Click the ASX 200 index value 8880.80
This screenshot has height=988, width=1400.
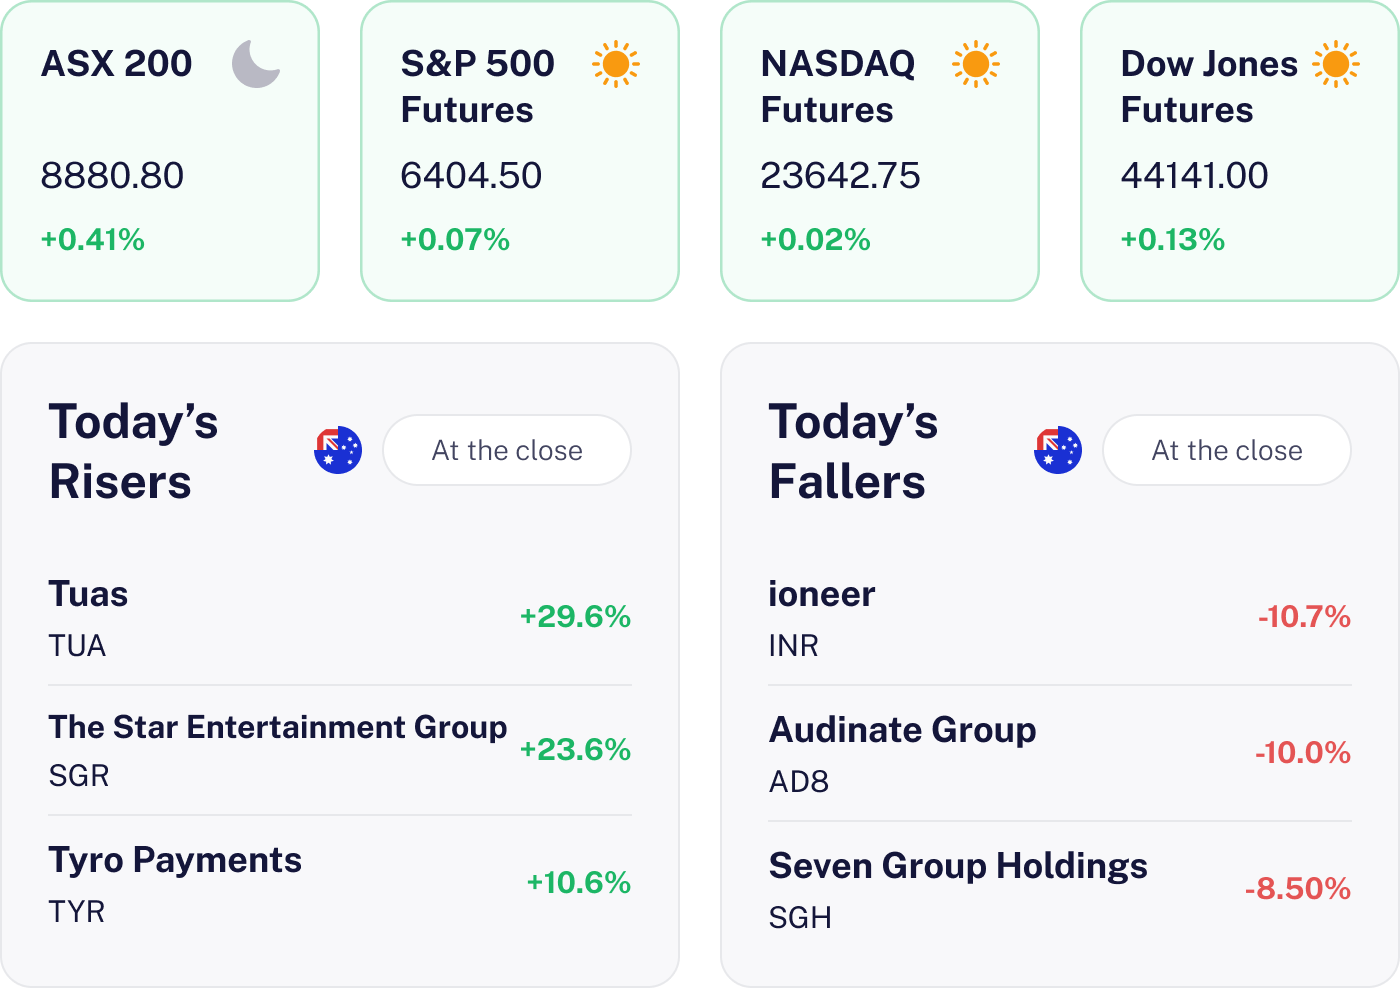[112, 176]
